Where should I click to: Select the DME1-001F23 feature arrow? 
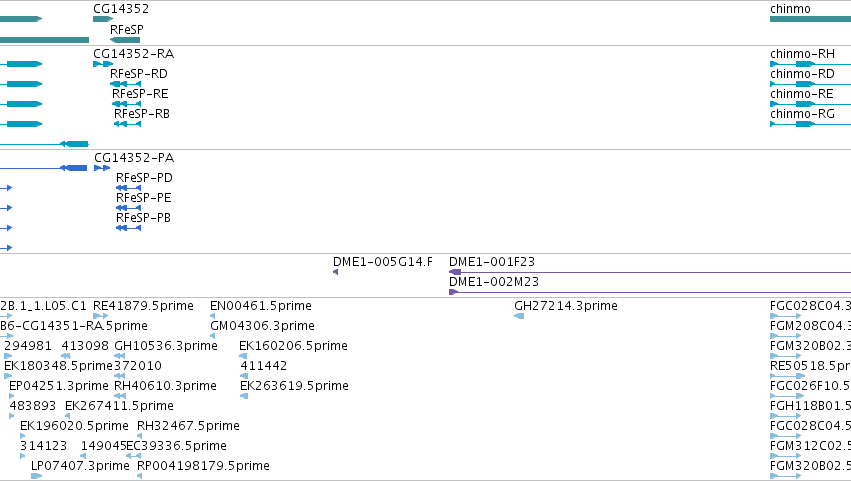[x=650, y=272]
